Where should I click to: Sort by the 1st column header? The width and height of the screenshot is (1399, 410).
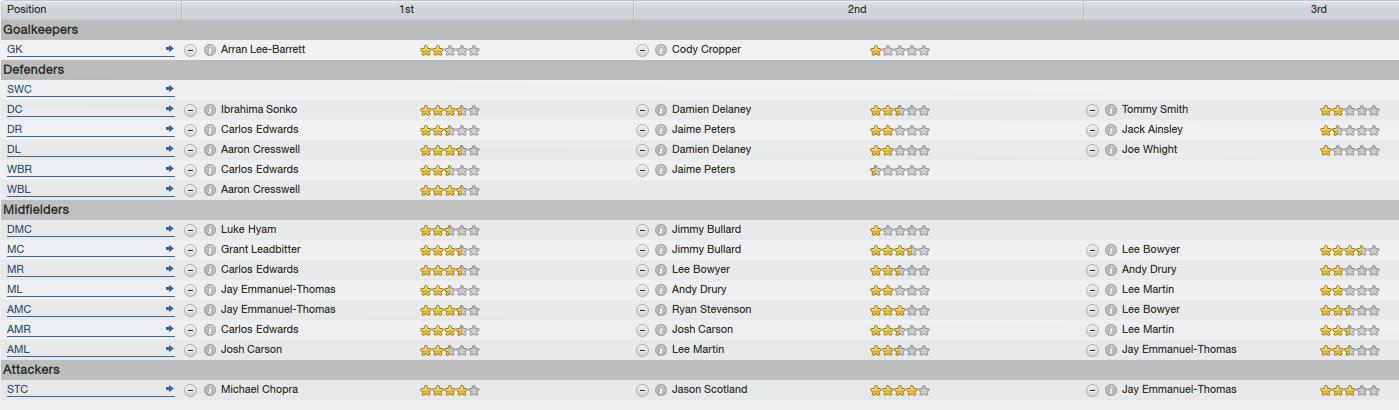[407, 9]
